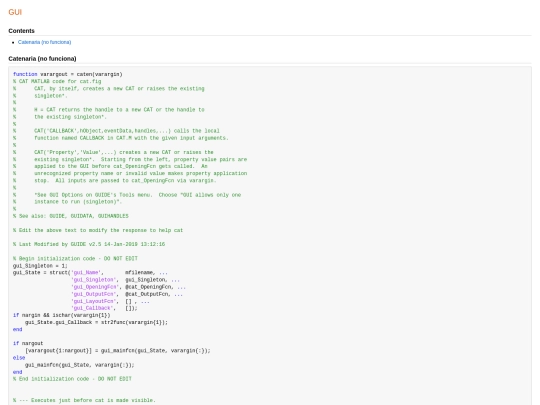Click the 'if nargout' line
This screenshot has width=540, height=405.
[28, 343]
